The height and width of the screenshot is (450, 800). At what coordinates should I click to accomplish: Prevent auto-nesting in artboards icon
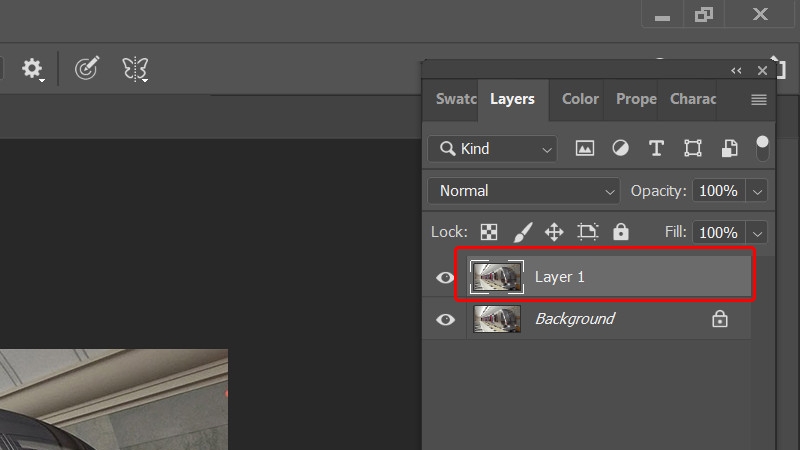587,232
